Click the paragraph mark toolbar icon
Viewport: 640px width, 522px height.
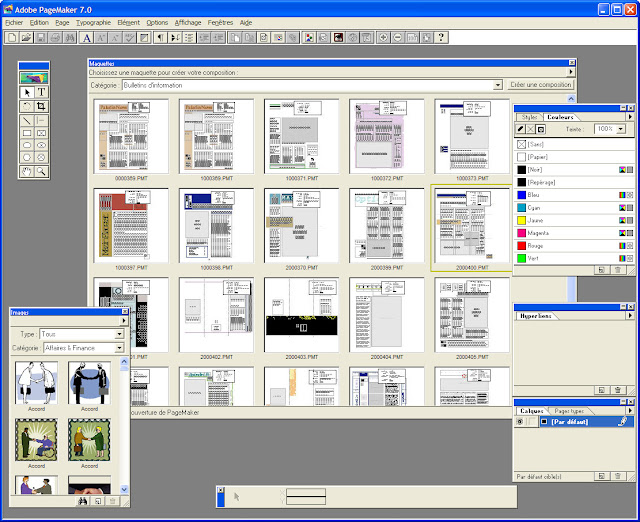(161, 38)
